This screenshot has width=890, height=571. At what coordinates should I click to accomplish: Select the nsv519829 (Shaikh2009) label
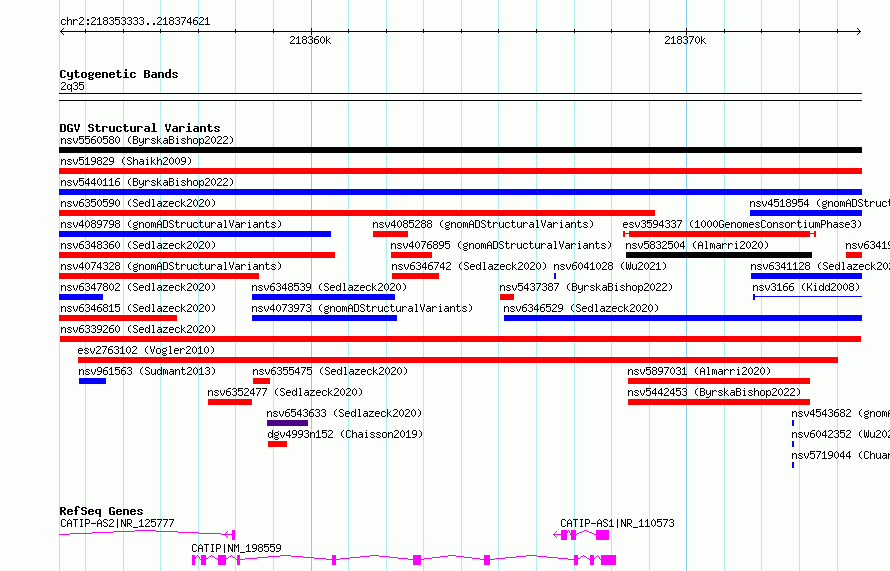point(126,161)
